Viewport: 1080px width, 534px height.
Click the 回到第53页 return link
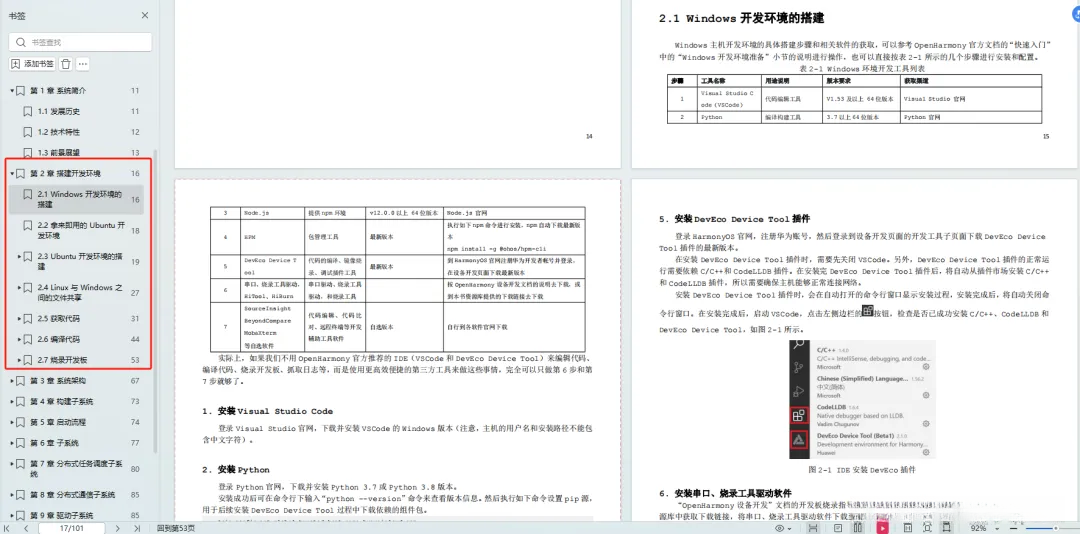[176, 528]
